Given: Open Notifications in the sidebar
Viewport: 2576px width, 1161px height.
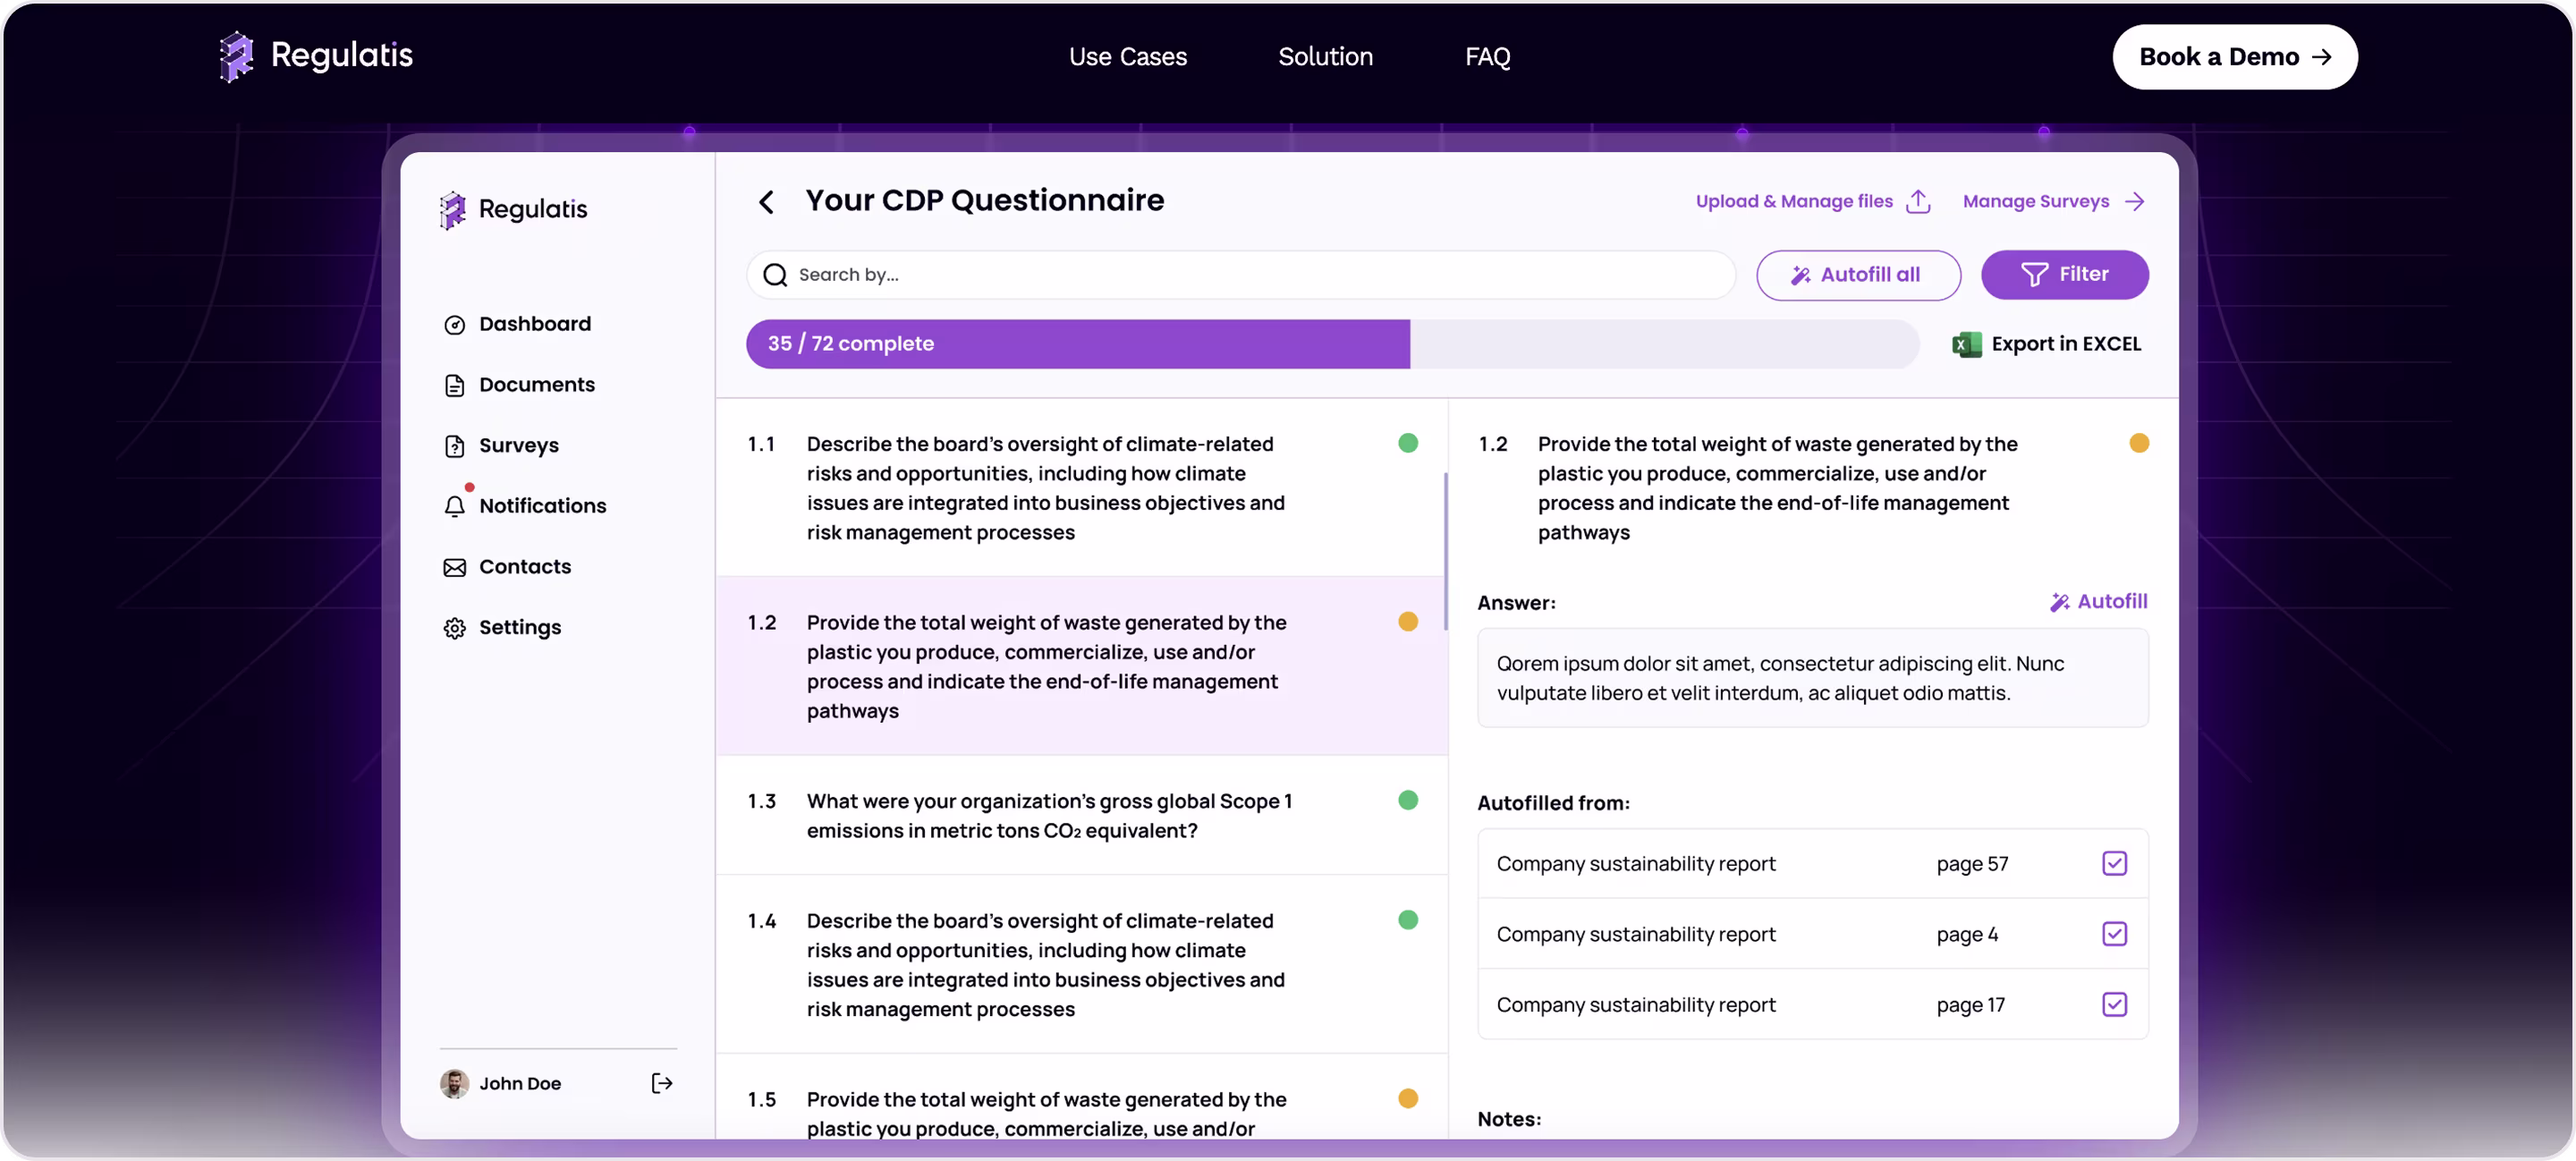Looking at the screenshot, I should pos(525,506).
